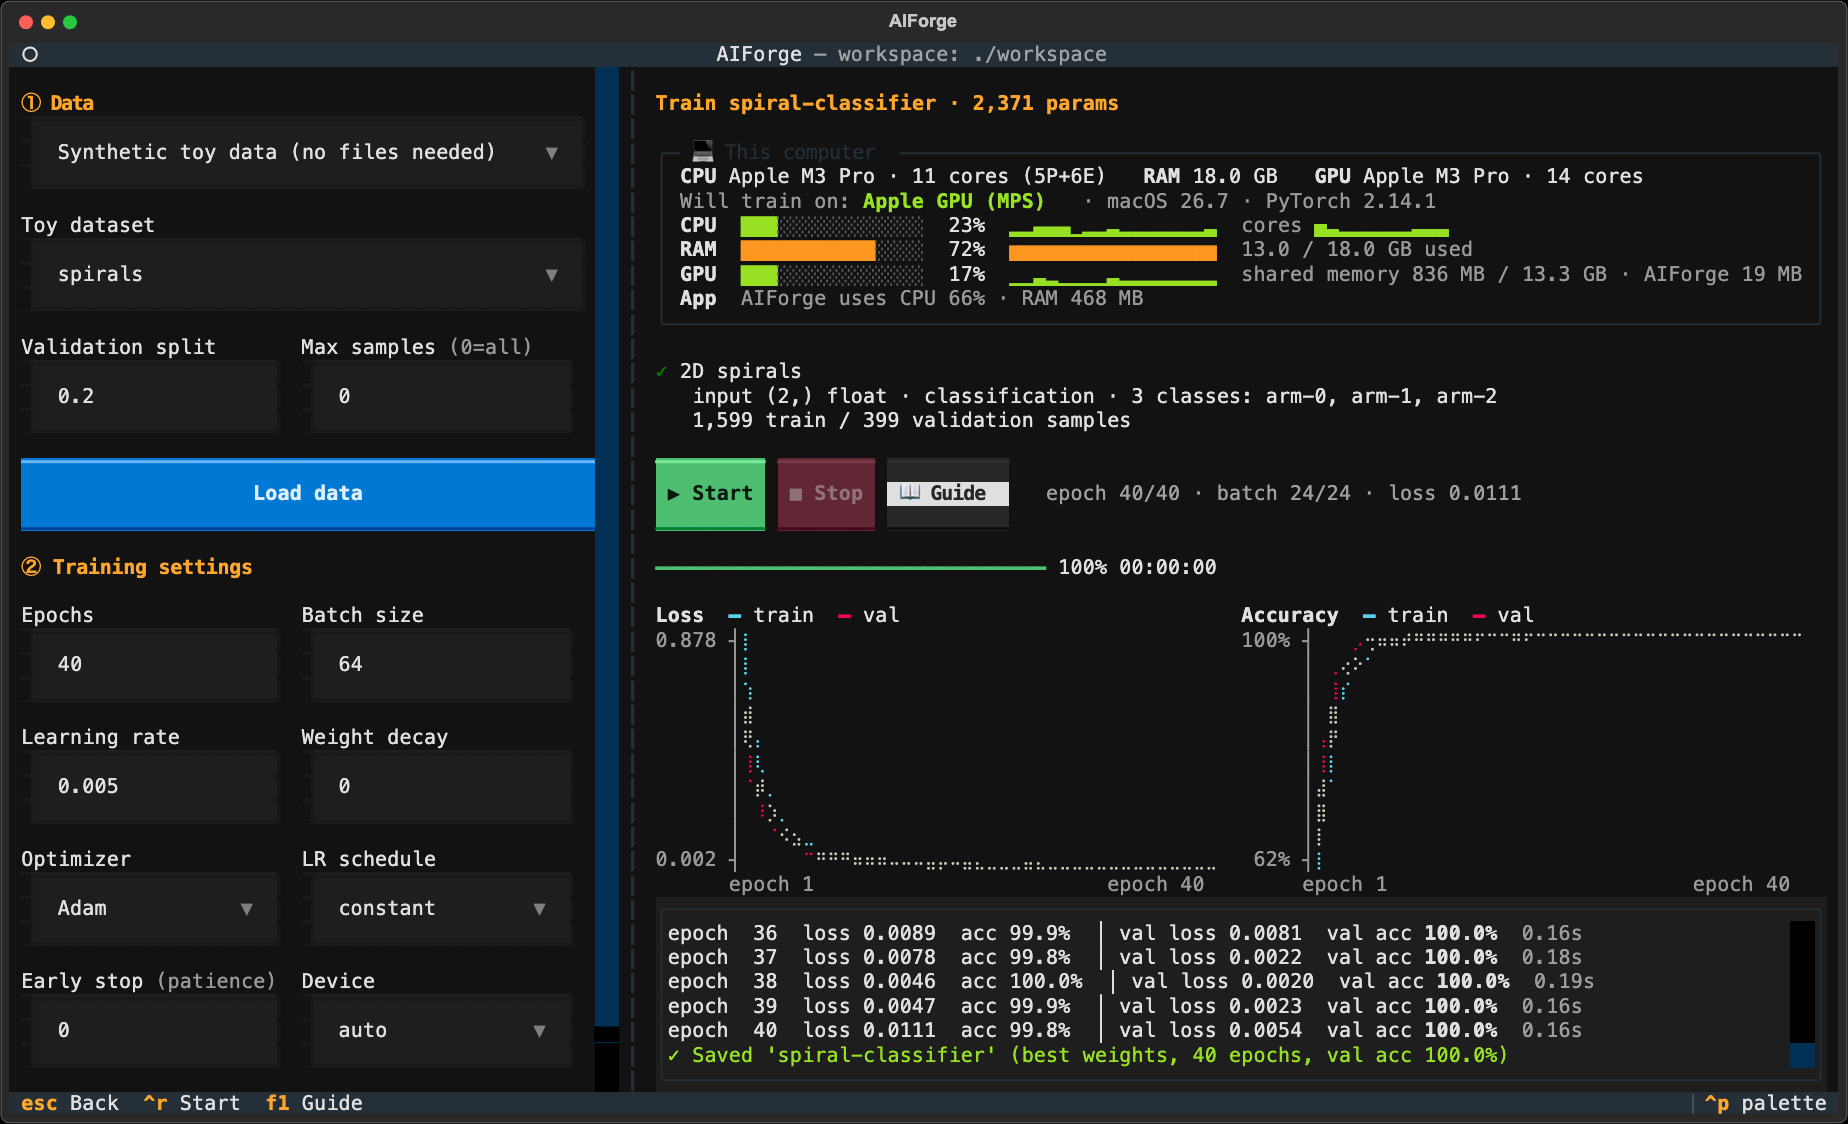This screenshot has width=1848, height=1124.
Task: Open '^p palette' in the footer
Action: point(1765,1103)
